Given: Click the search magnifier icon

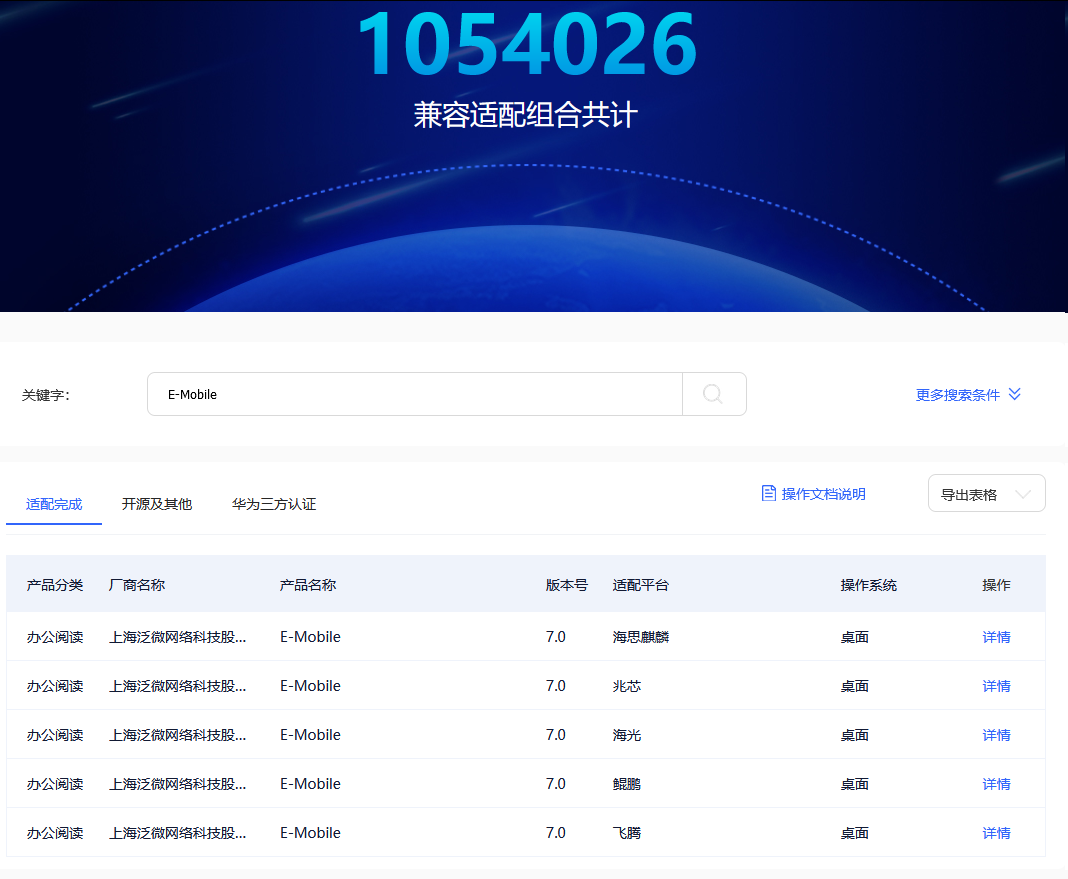Looking at the screenshot, I should click(714, 393).
